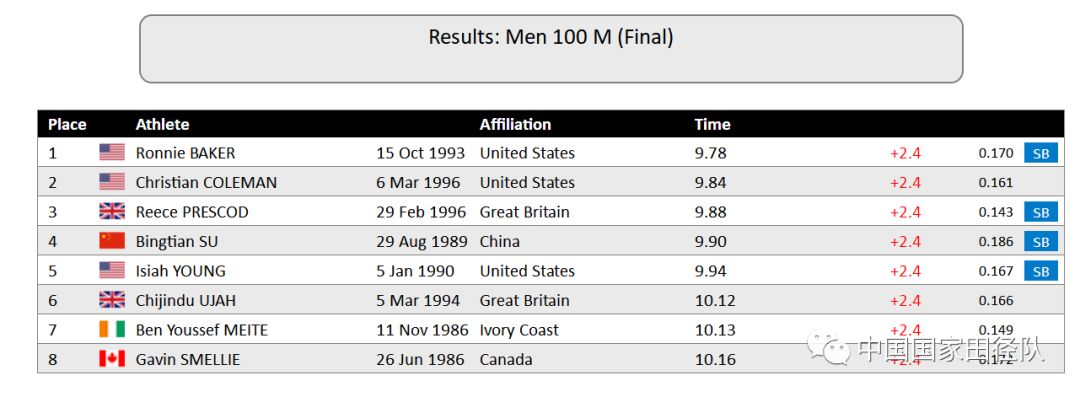Select the Athlete column header
1080x397 pixels.
pos(162,125)
